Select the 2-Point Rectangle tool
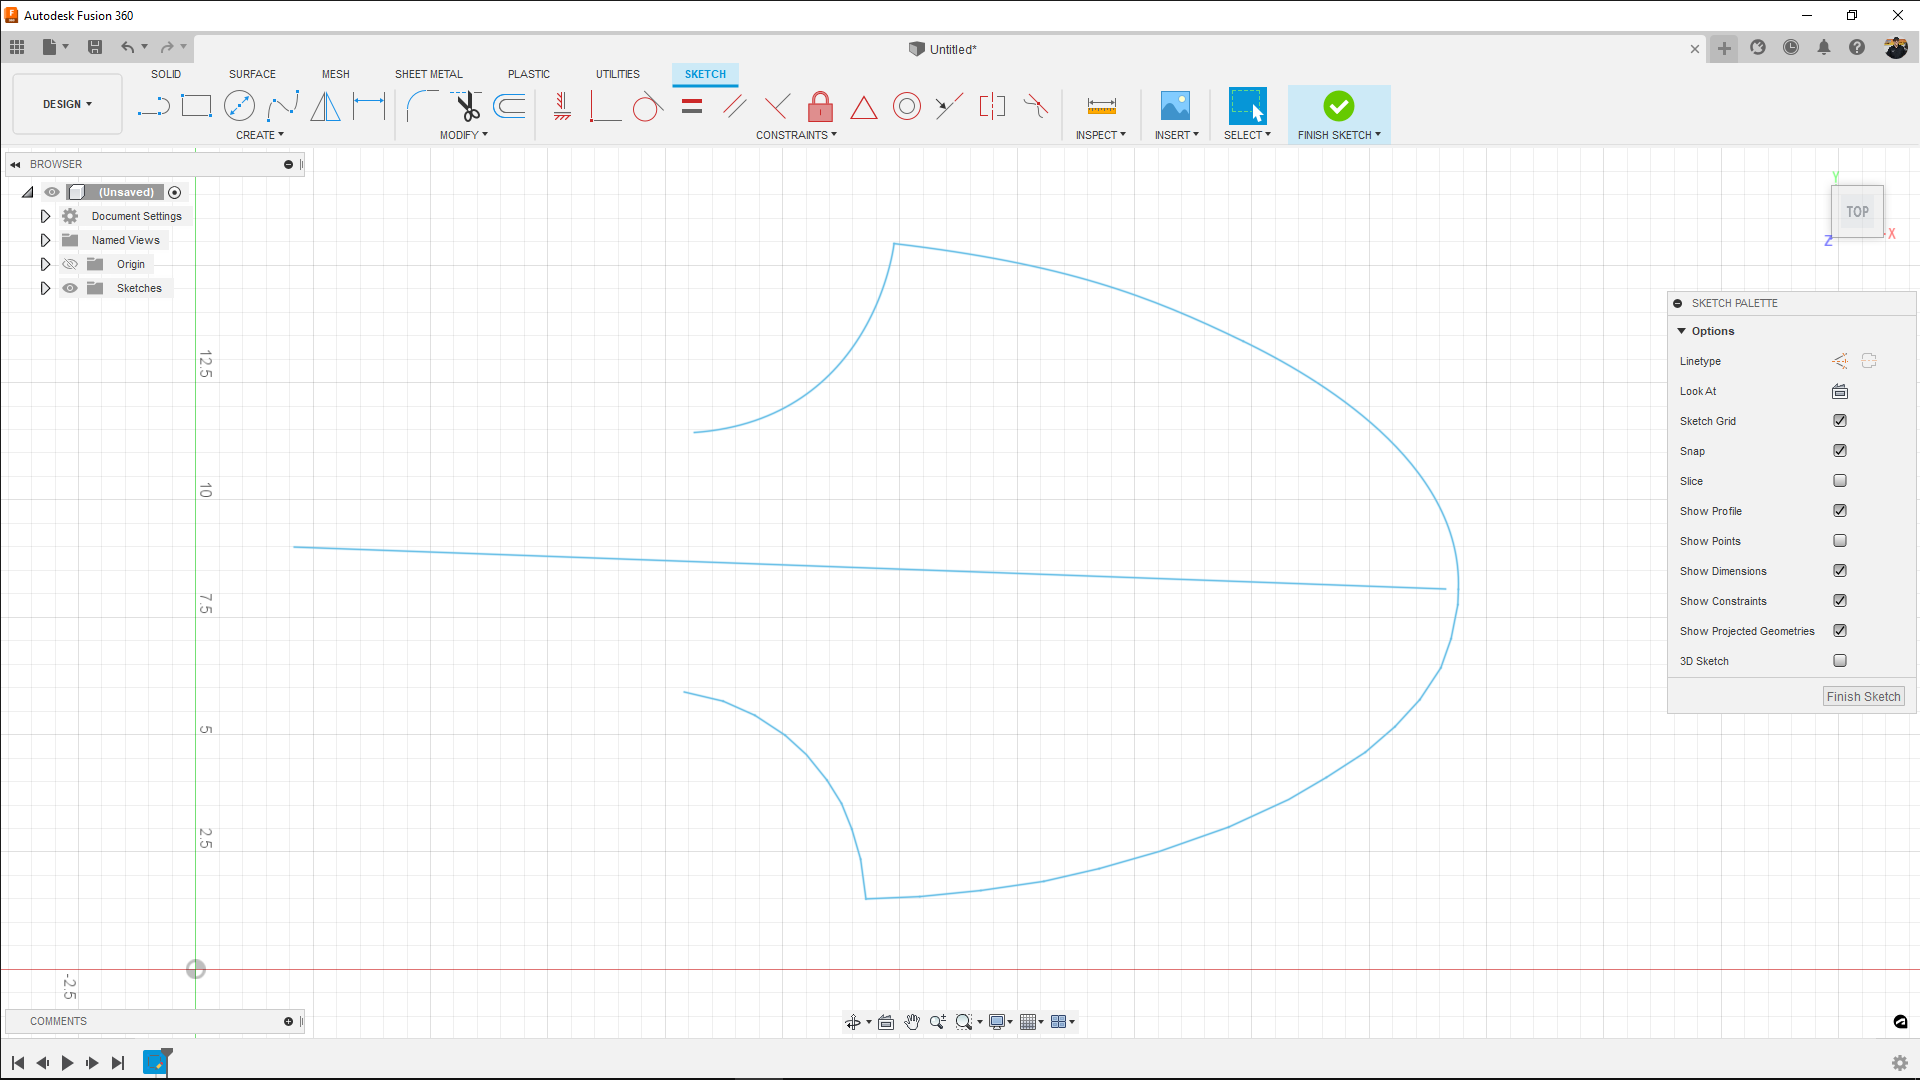 (x=196, y=106)
